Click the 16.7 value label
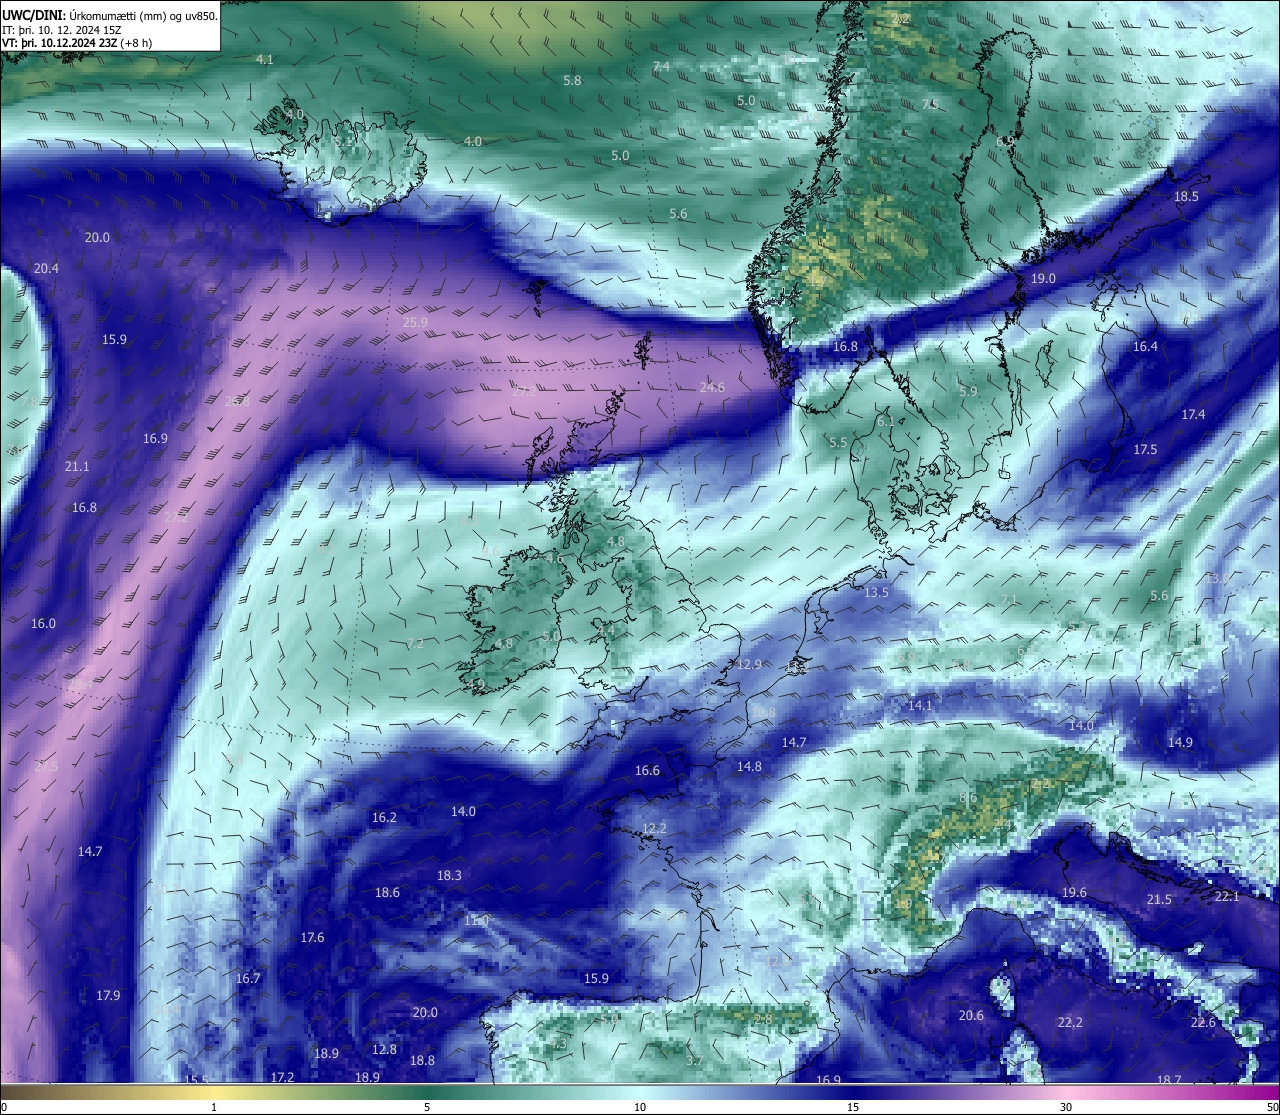This screenshot has height=1115, width=1280. (248, 978)
